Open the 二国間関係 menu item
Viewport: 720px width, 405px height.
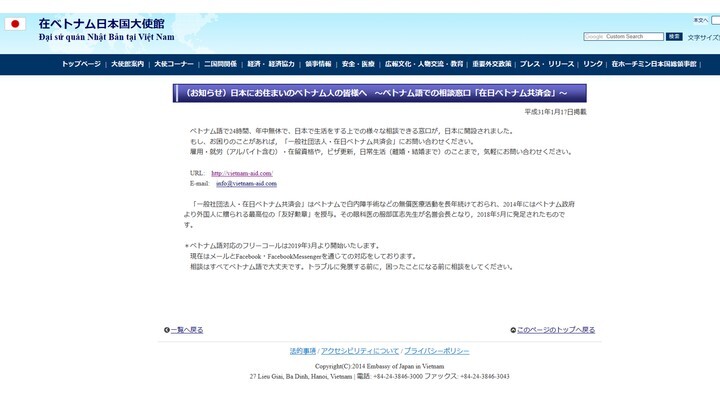pos(220,64)
